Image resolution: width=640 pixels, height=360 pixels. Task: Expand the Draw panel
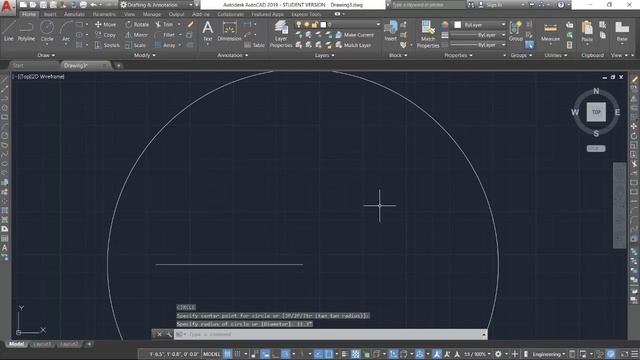(x=46, y=55)
